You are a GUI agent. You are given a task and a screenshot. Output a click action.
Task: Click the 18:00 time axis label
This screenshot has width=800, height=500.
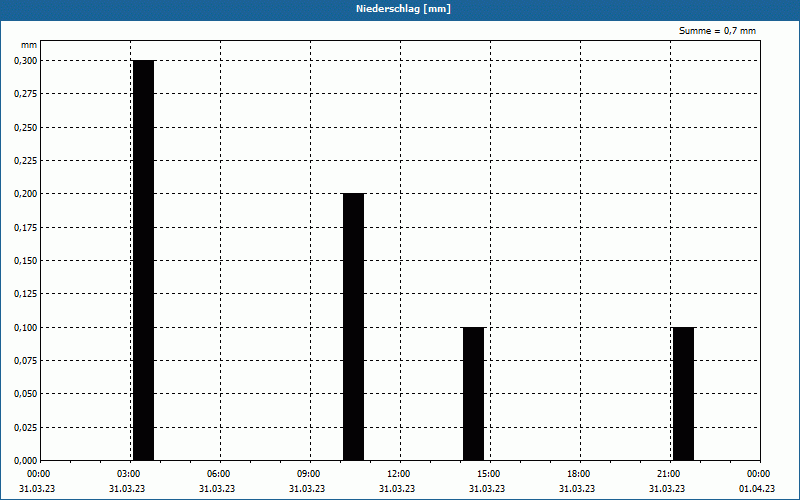pyautogui.click(x=579, y=474)
